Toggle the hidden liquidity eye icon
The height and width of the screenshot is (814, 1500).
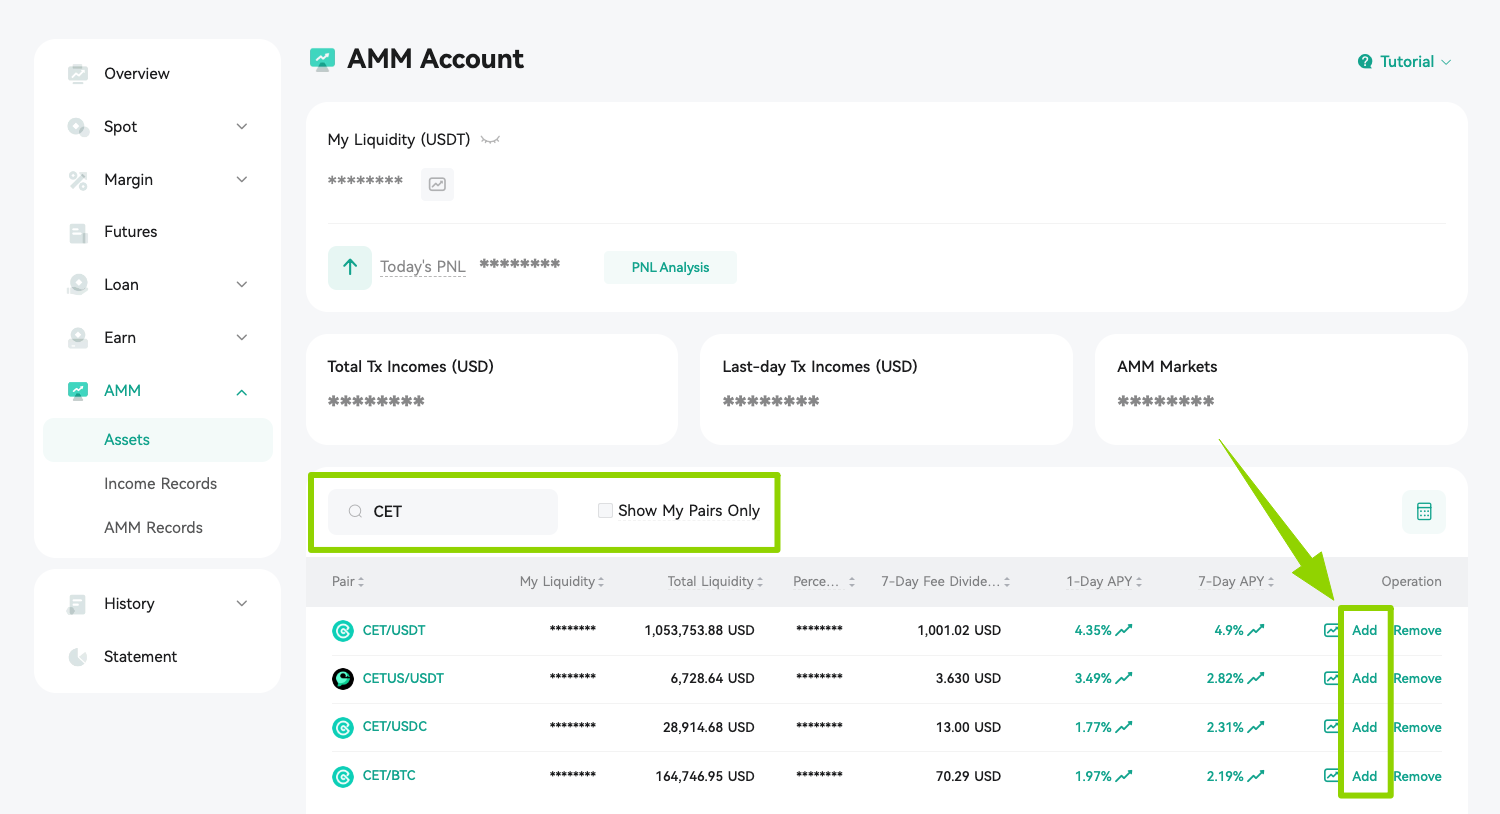490,140
